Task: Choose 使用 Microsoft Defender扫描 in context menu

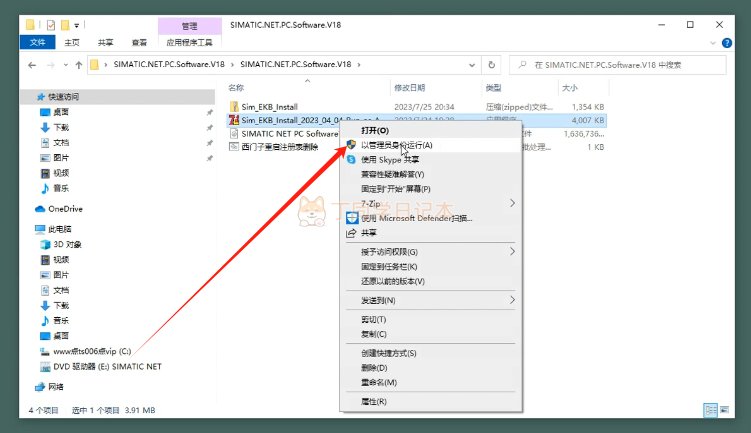Action: 431,218
